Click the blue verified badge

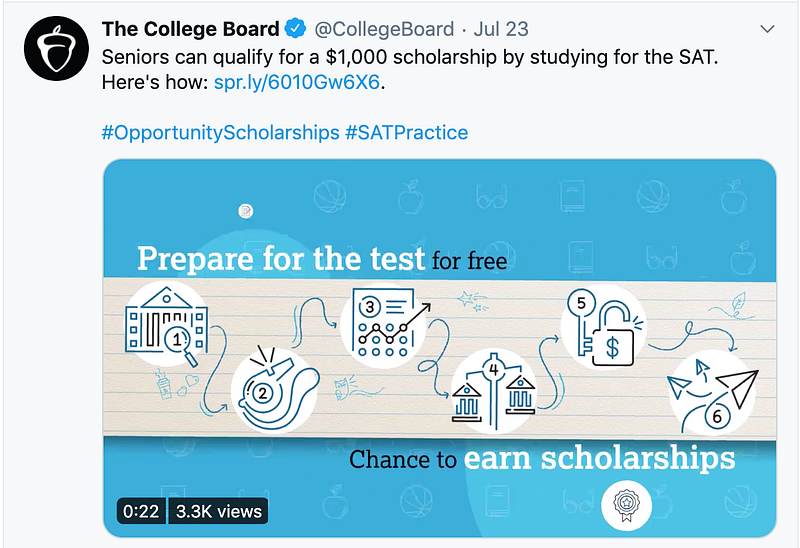click(x=297, y=28)
